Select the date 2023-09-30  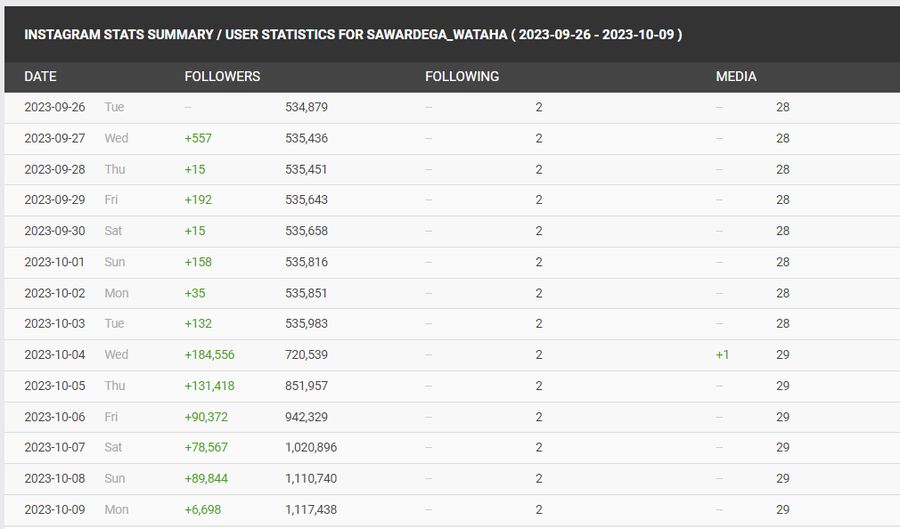click(55, 231)
